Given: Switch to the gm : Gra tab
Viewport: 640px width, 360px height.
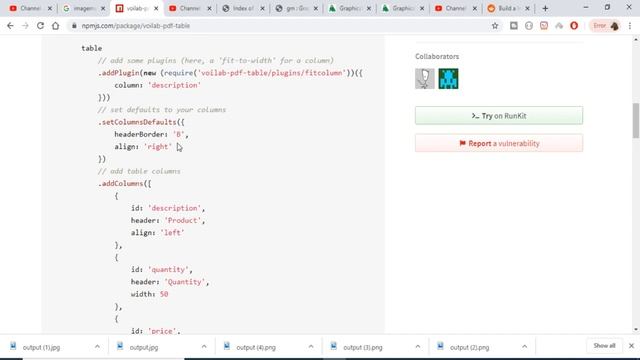Looking at the screenshot, I should tap(296, 8).
